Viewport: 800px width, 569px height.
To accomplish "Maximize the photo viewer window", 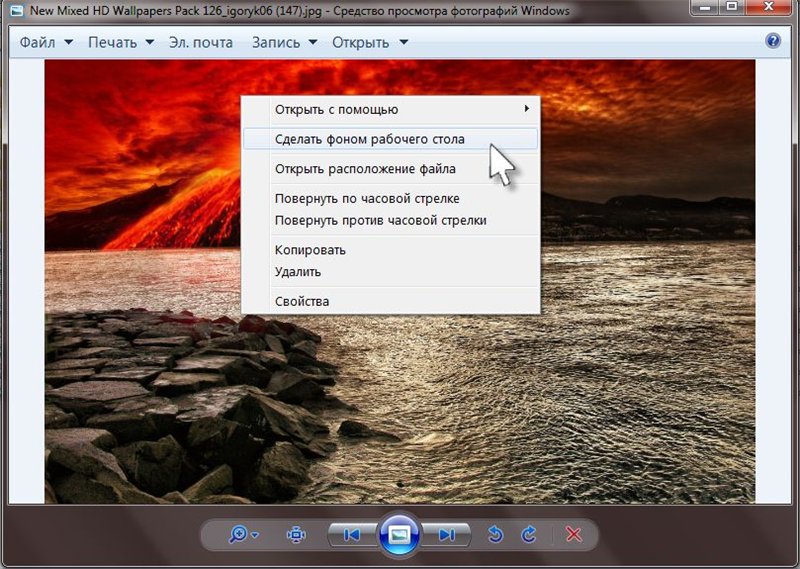I will (x=732, y=7).
